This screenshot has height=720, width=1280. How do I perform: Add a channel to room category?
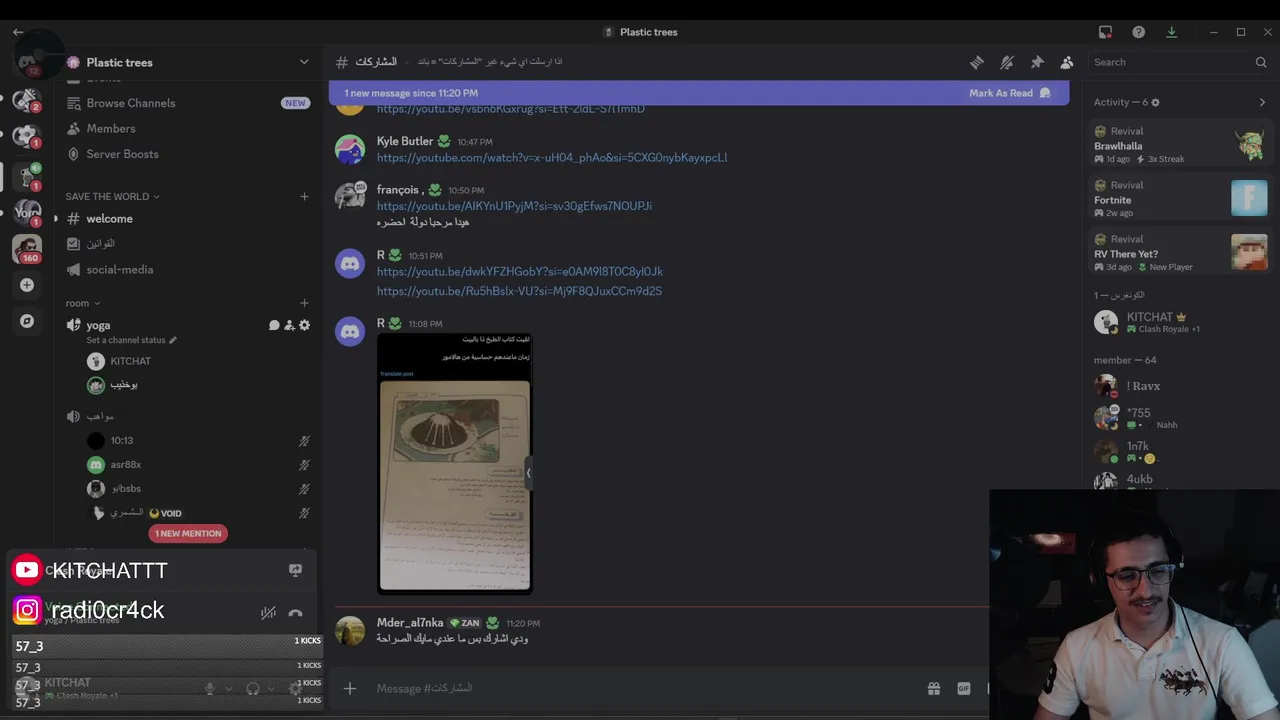pyautogui.click(x=304, y=303)
